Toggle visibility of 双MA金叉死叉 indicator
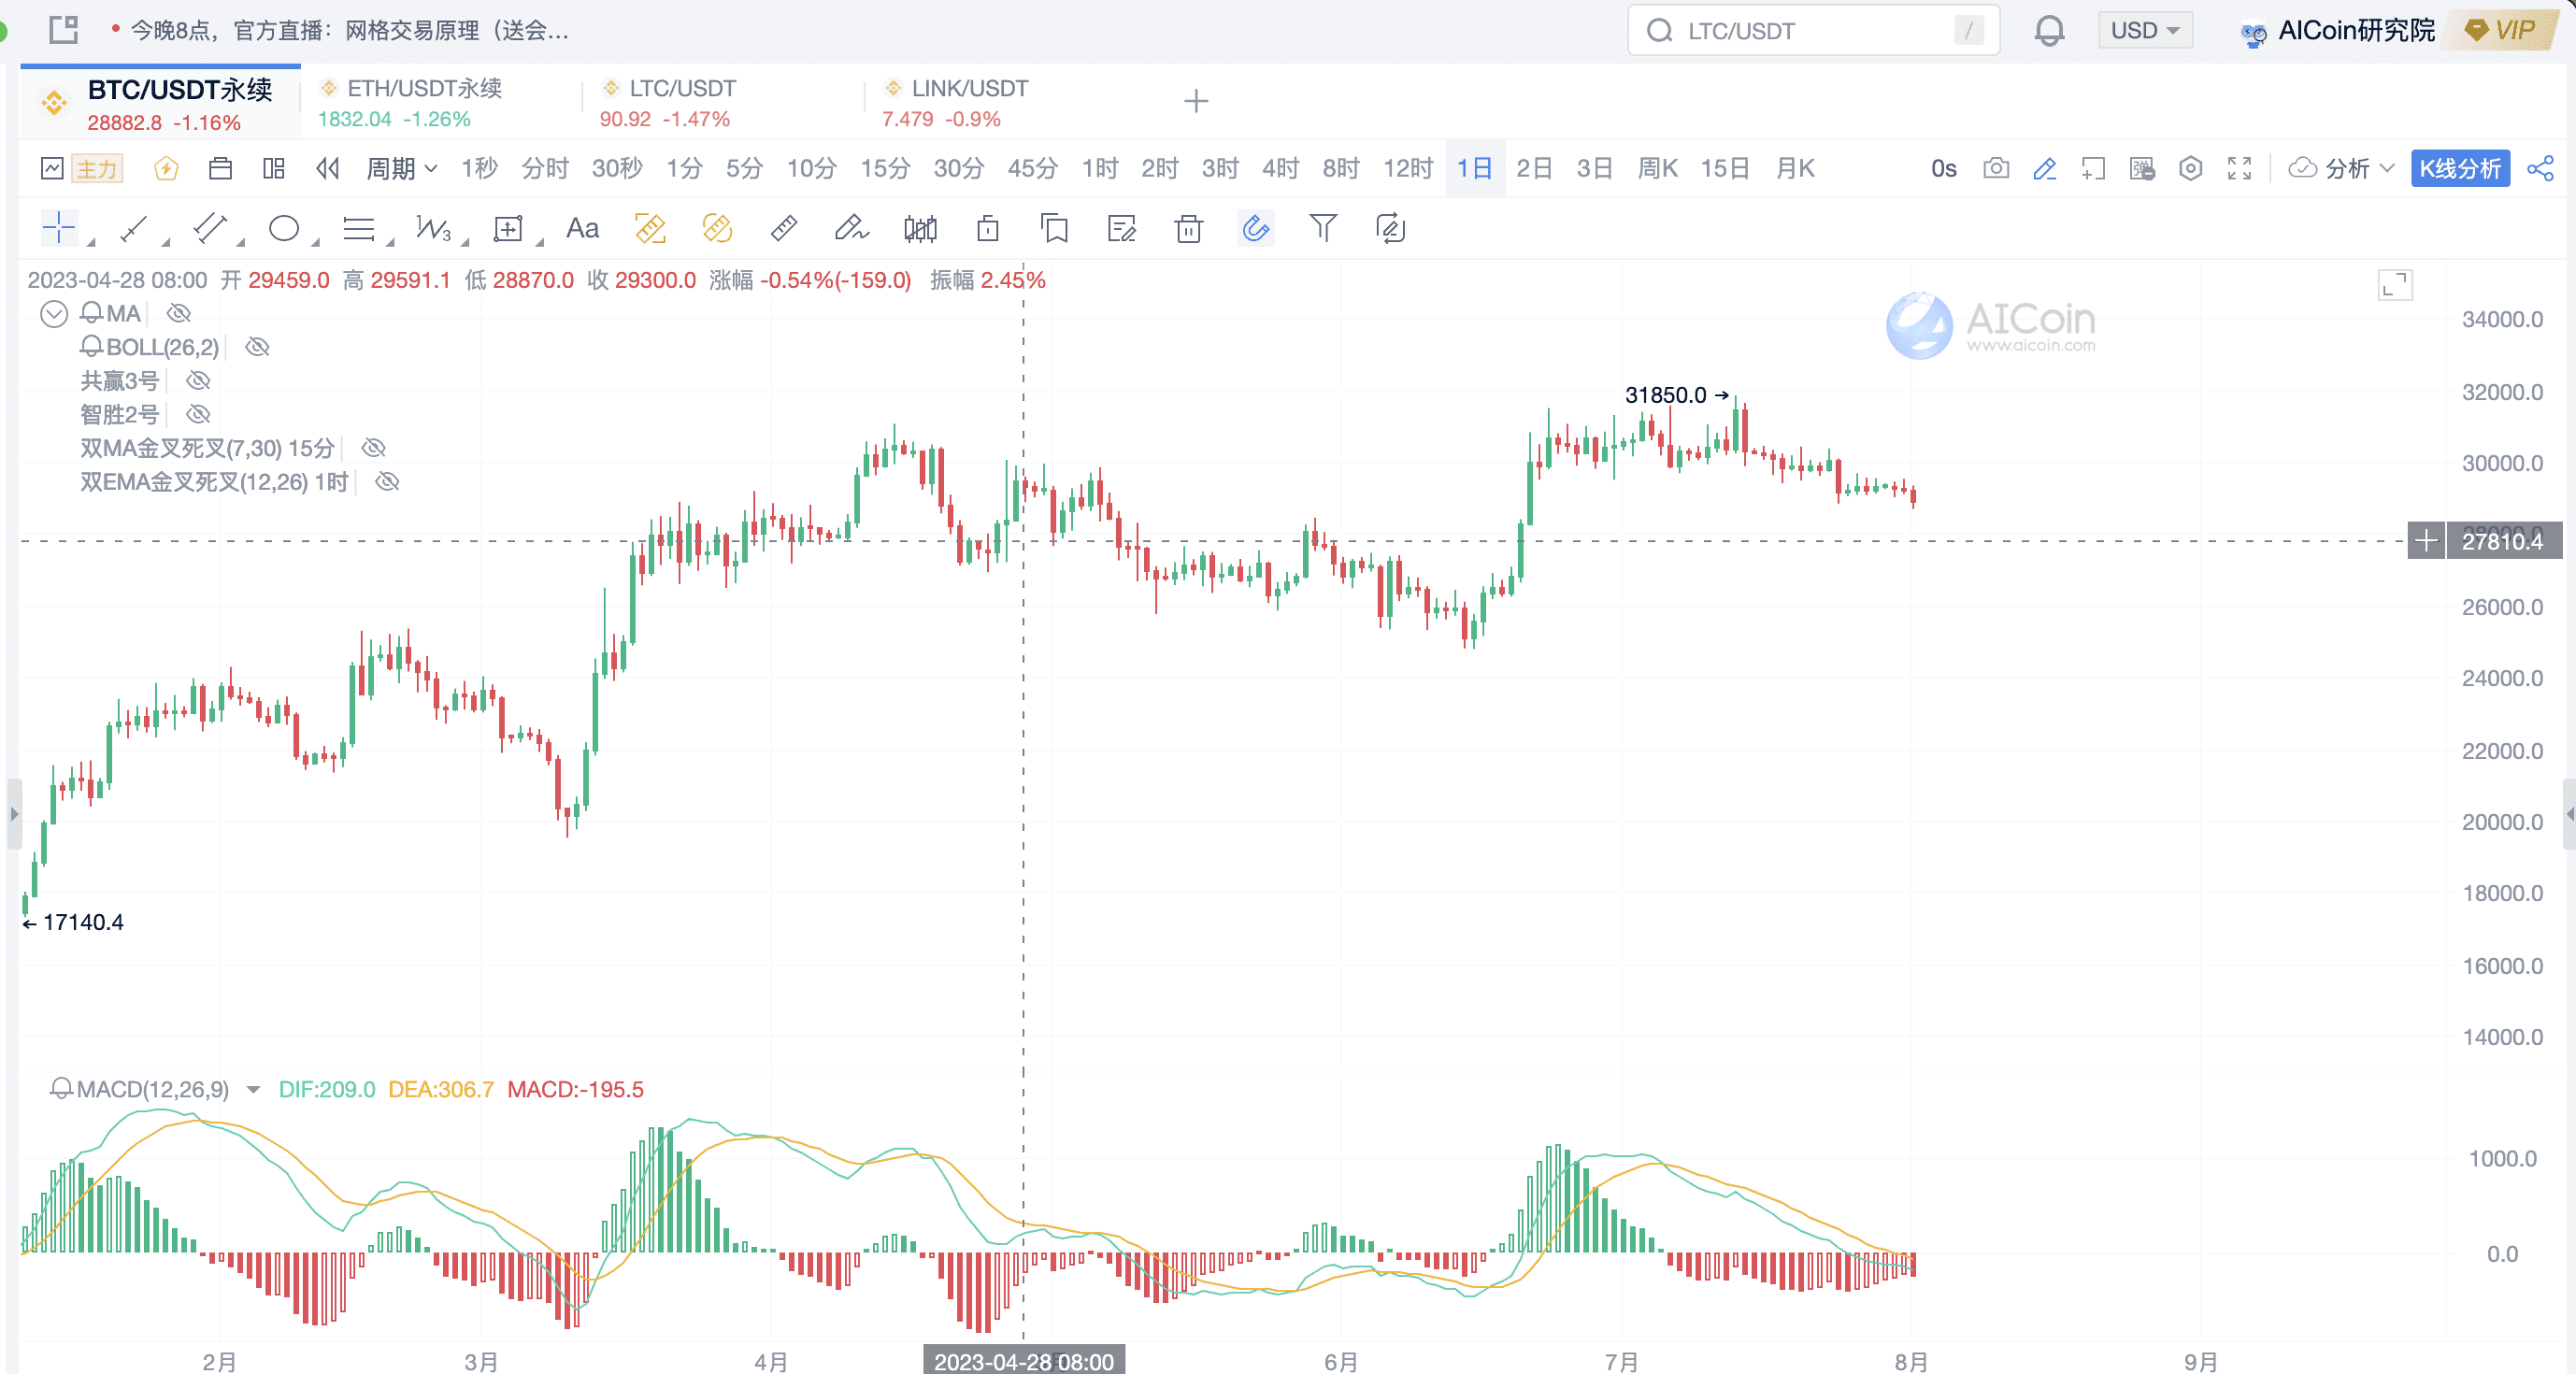The width and height of the screenshot is (2576, 1374). (x=373, y=448)
